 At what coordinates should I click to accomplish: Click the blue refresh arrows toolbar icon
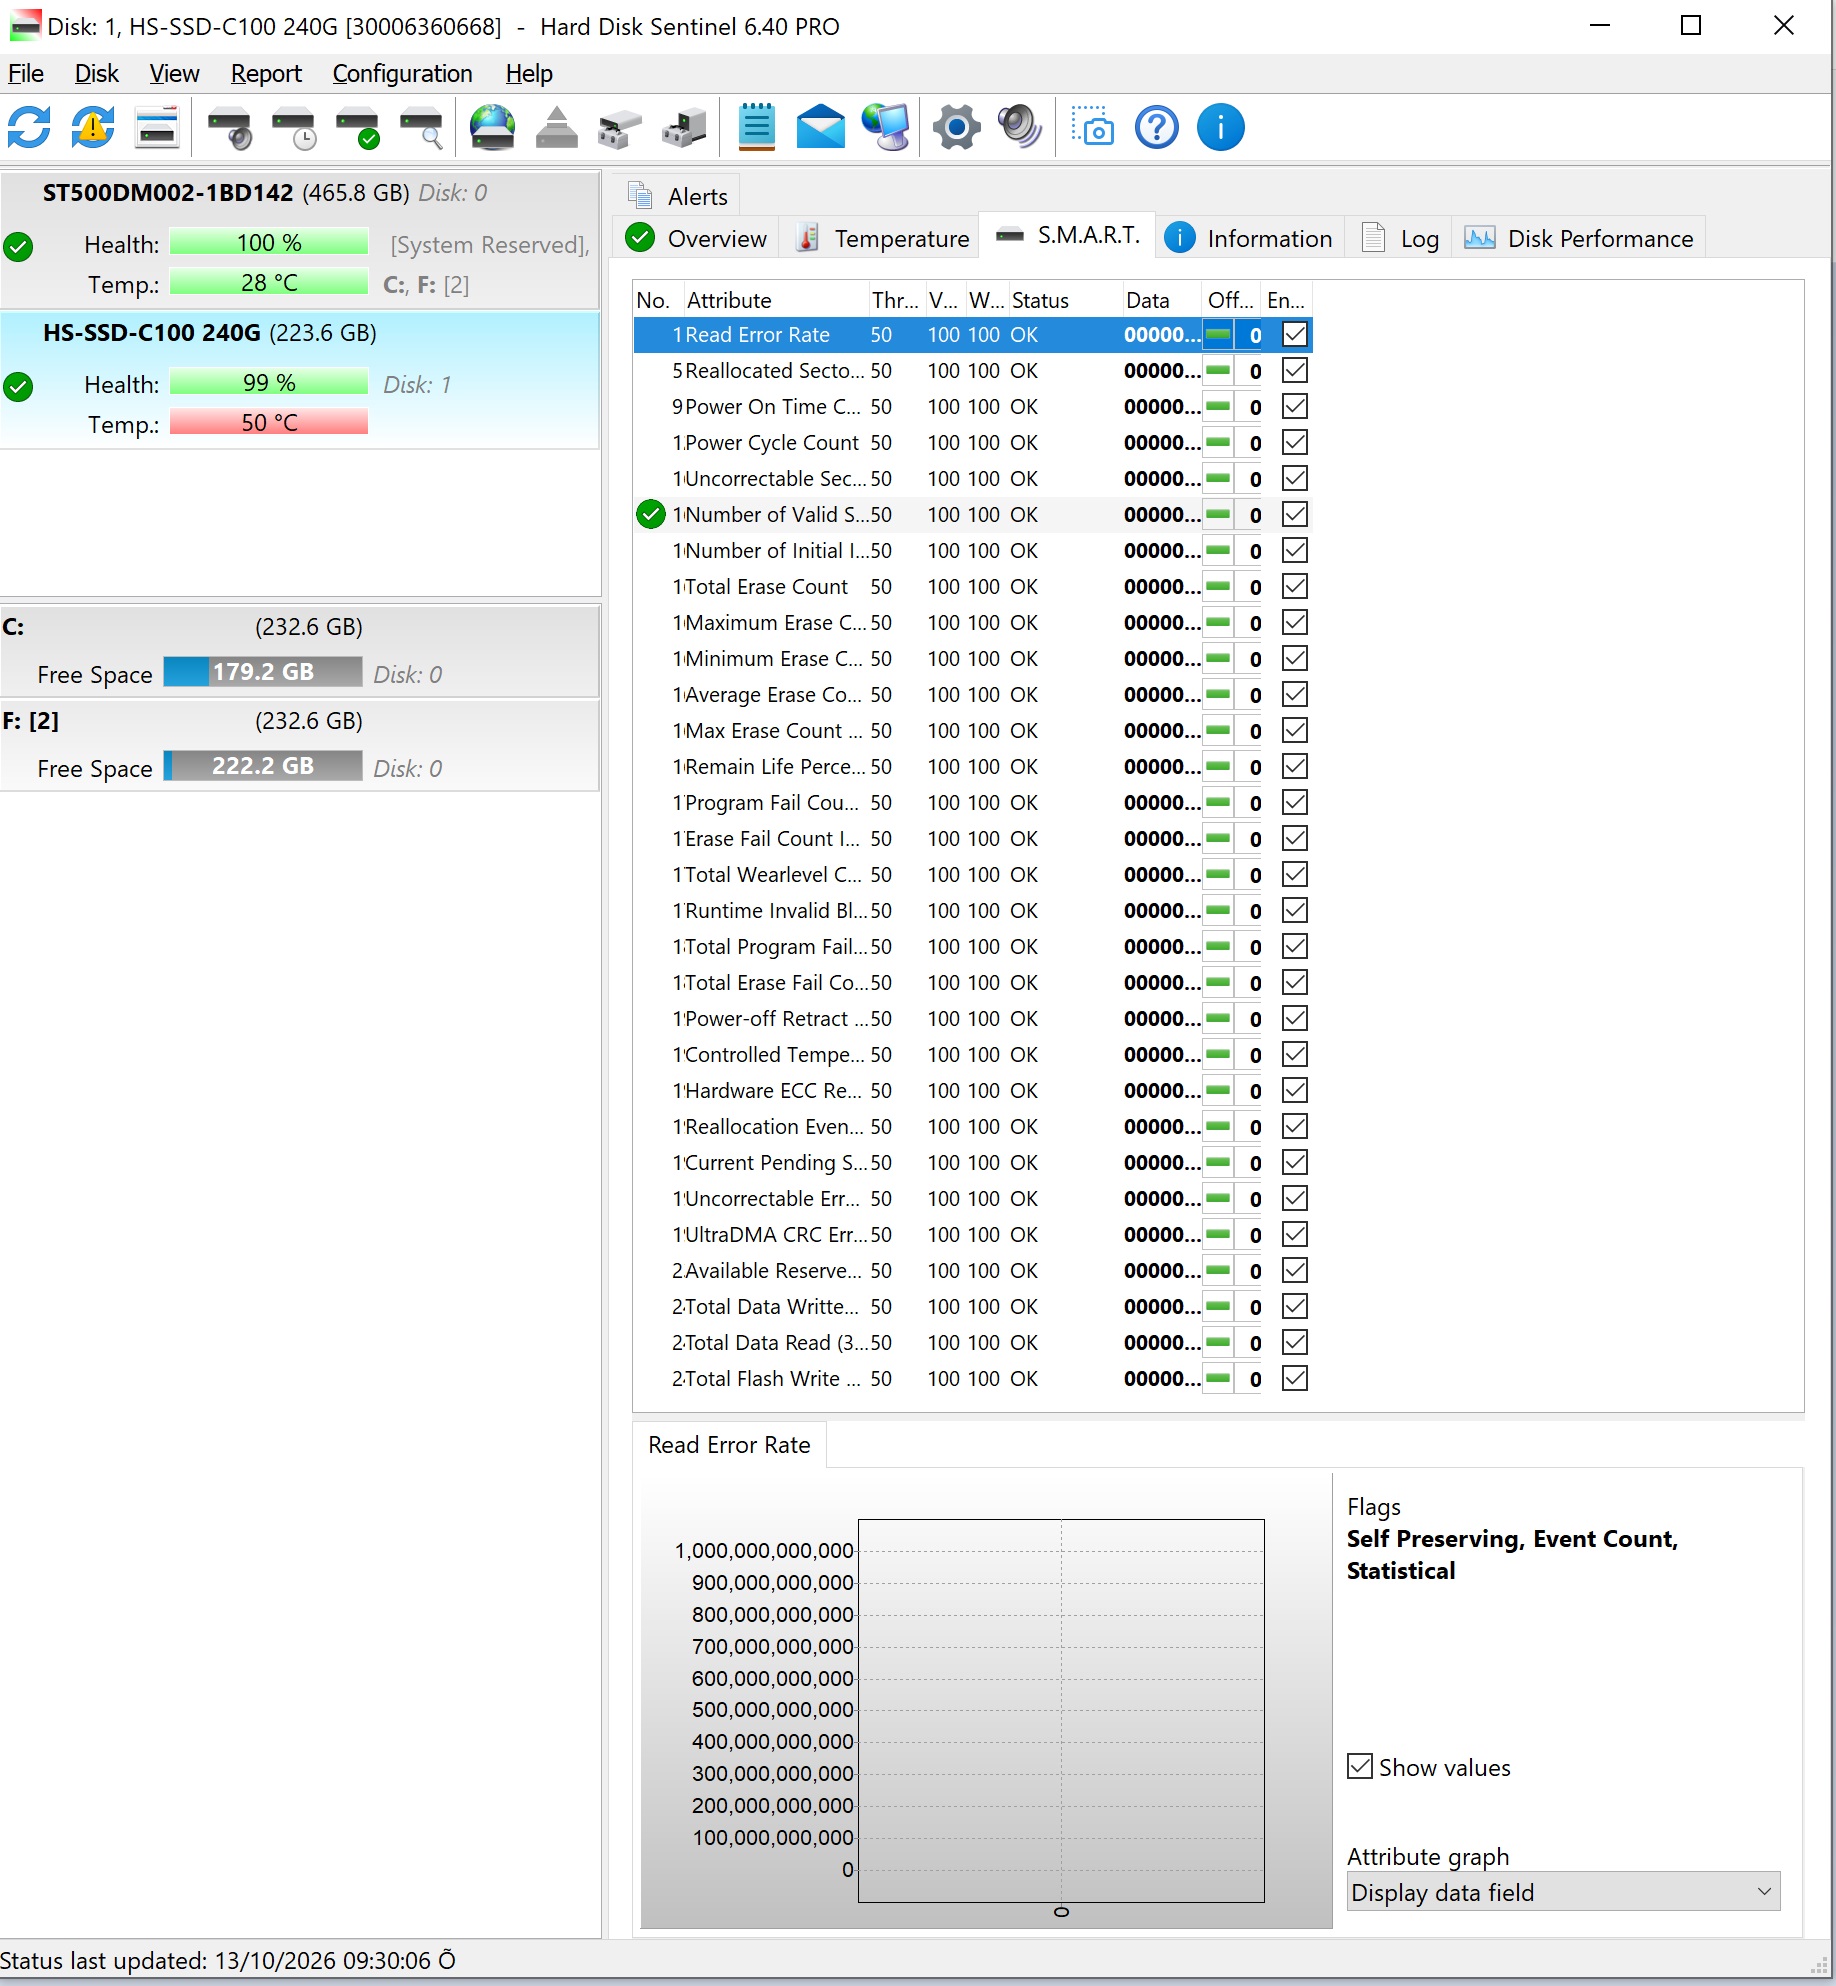click(x=29, y=127)
